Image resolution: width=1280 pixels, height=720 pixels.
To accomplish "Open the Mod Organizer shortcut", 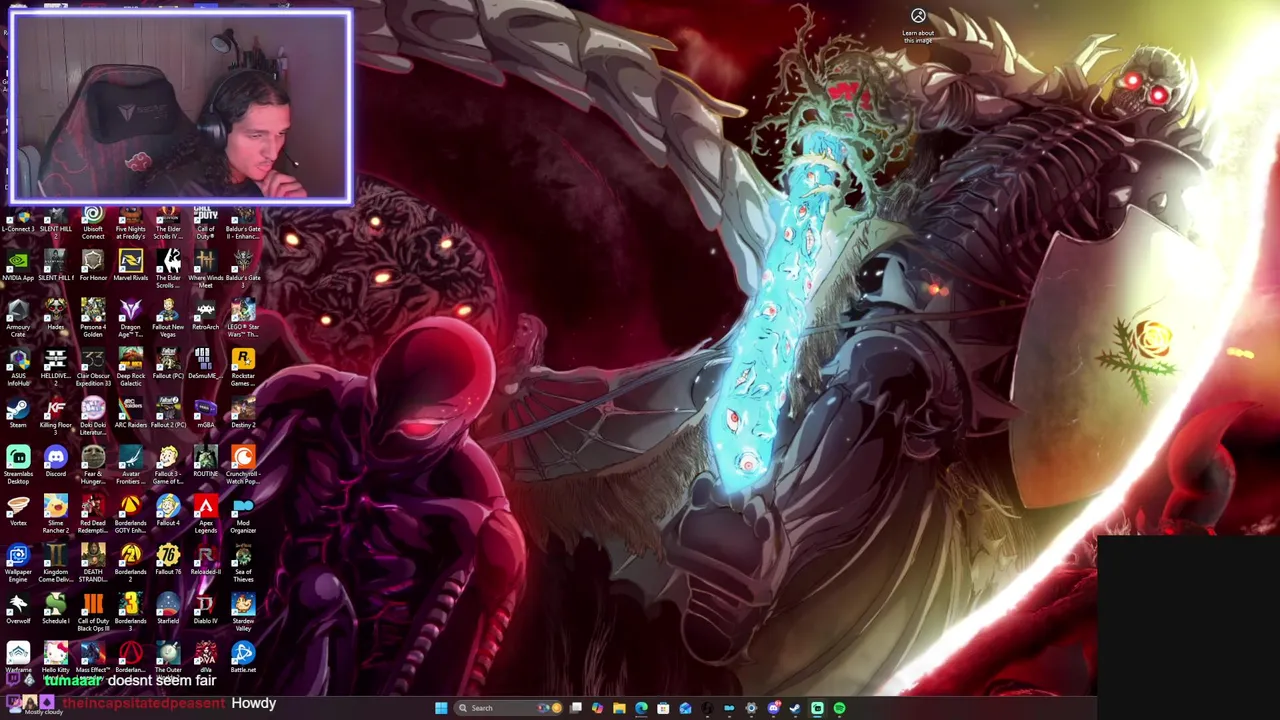I will (243, 515).
